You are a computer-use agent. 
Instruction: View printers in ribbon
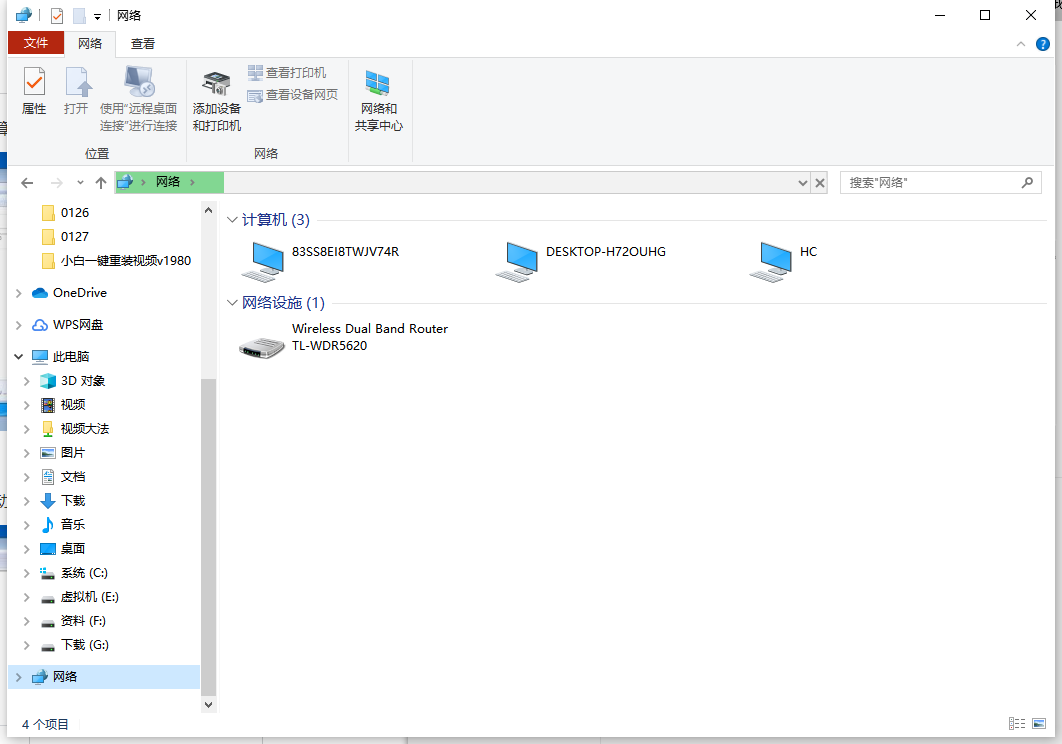pos(287,73)
